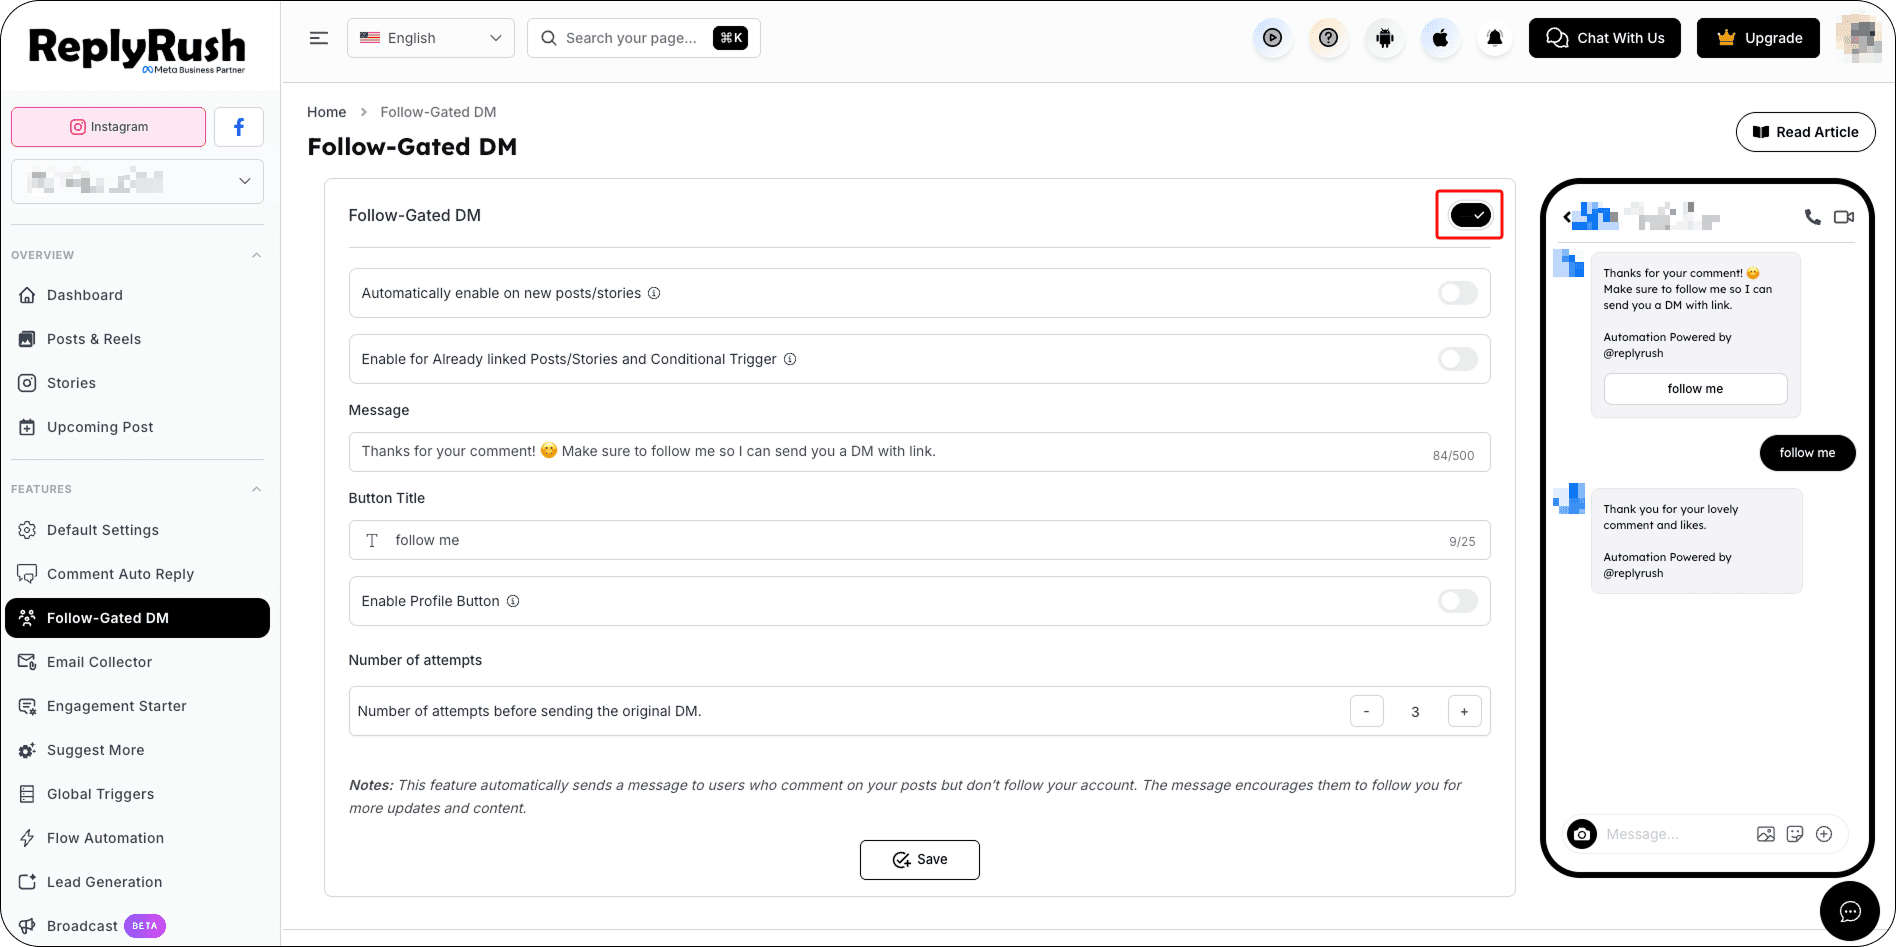Collapse the Overview section

pos(257,255)
